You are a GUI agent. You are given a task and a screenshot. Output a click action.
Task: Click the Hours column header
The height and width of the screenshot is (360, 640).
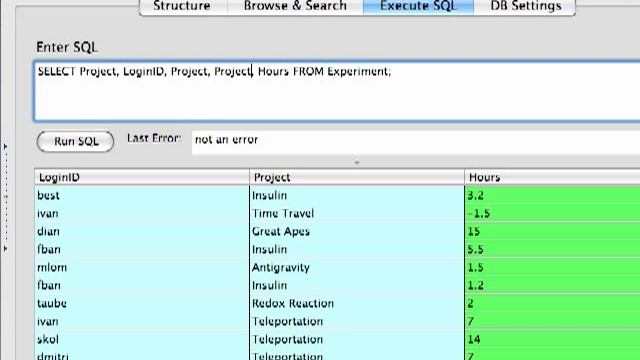[552, 177]
